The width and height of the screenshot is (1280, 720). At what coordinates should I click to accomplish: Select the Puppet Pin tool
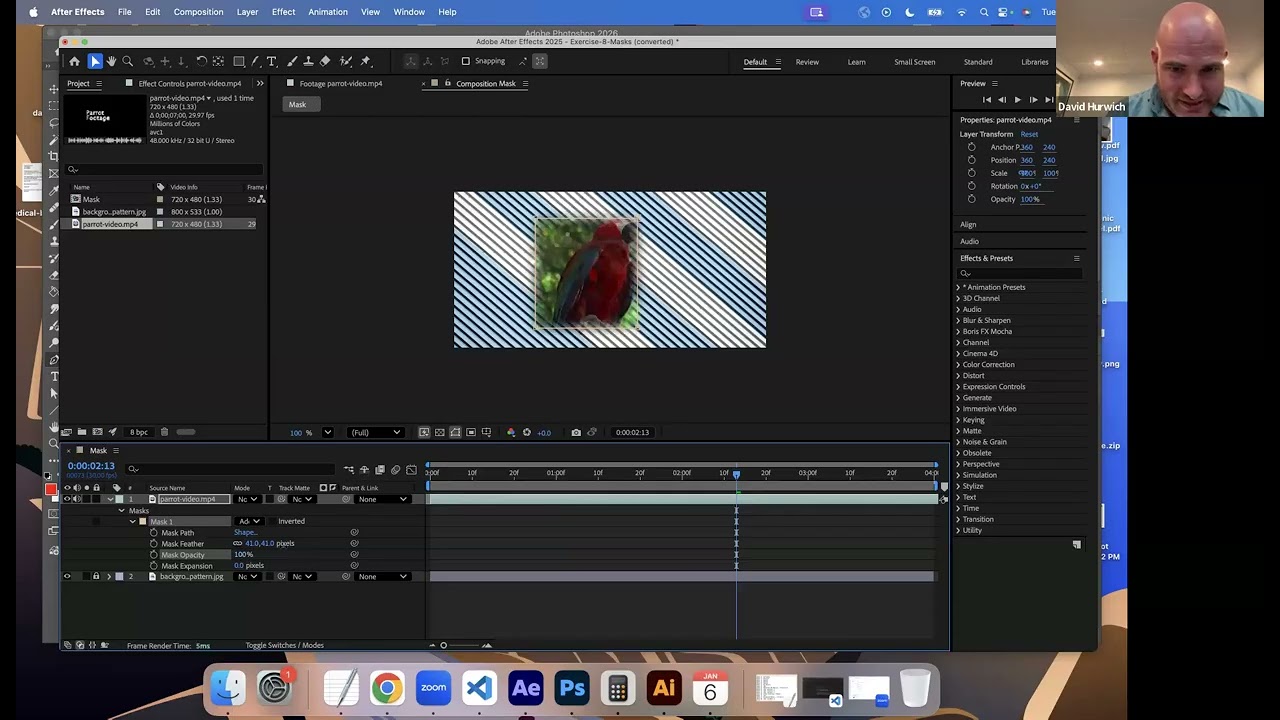pos(366,61)
